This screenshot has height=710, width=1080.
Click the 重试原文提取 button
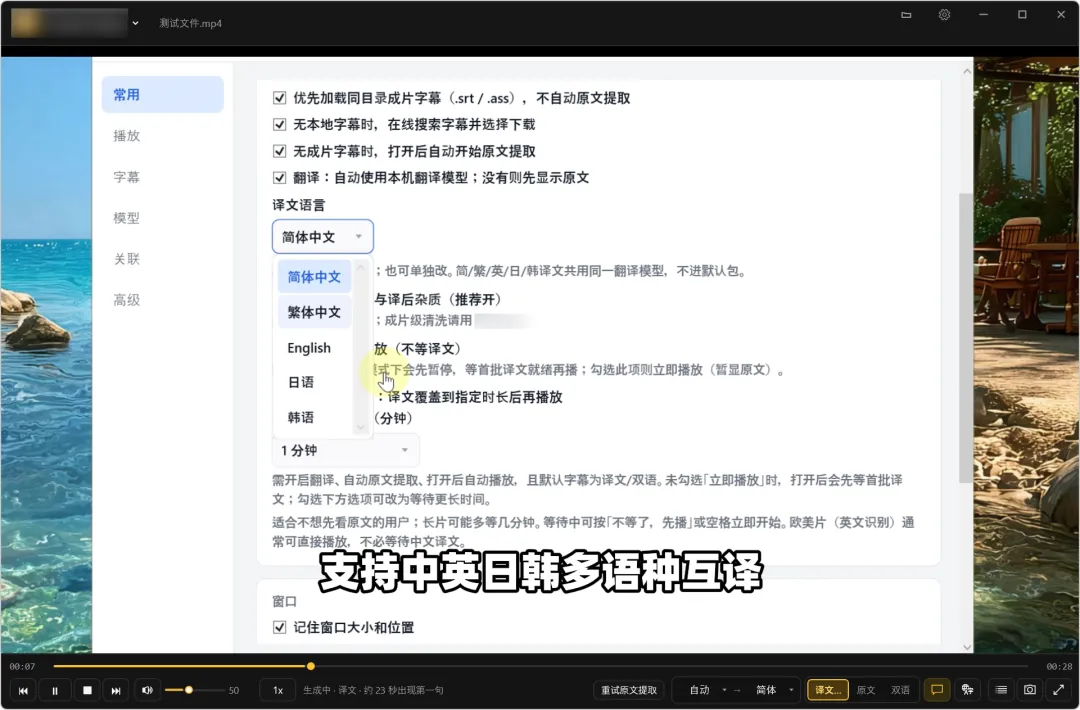(629, 690)
